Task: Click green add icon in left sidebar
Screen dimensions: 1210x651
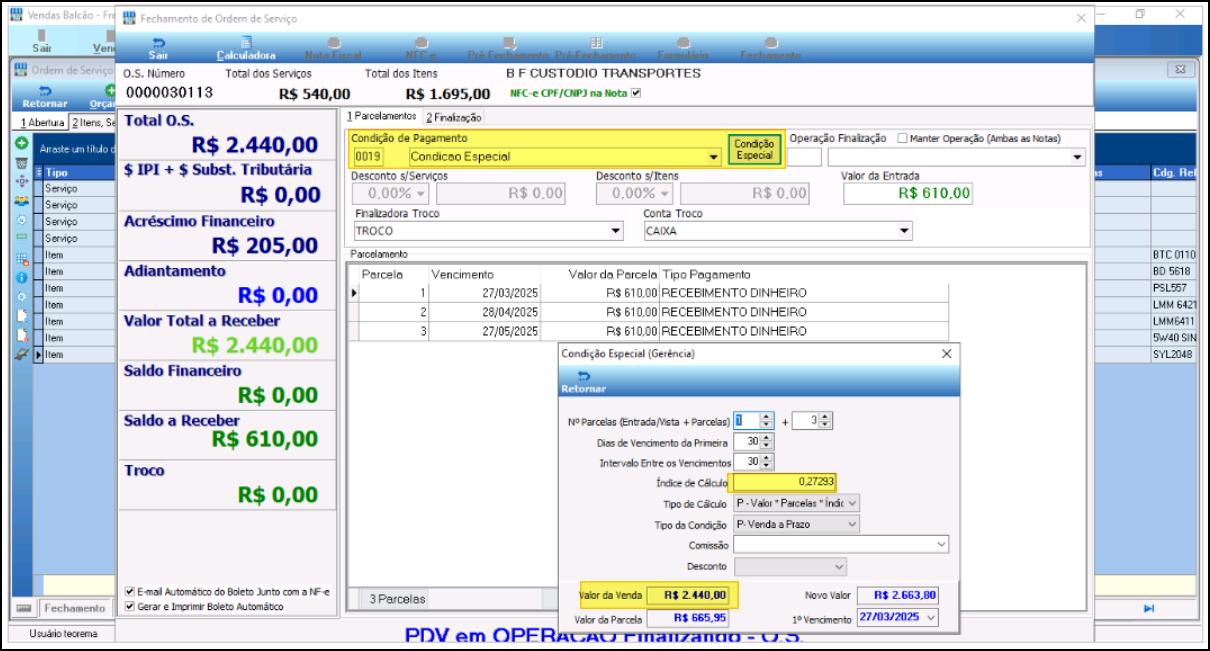Action: (x=21, y=144)
